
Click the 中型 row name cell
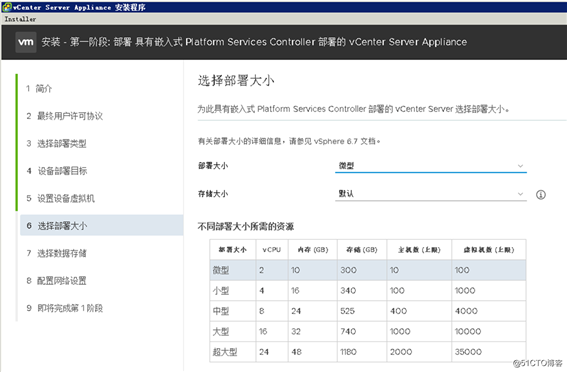click(233, 311)
